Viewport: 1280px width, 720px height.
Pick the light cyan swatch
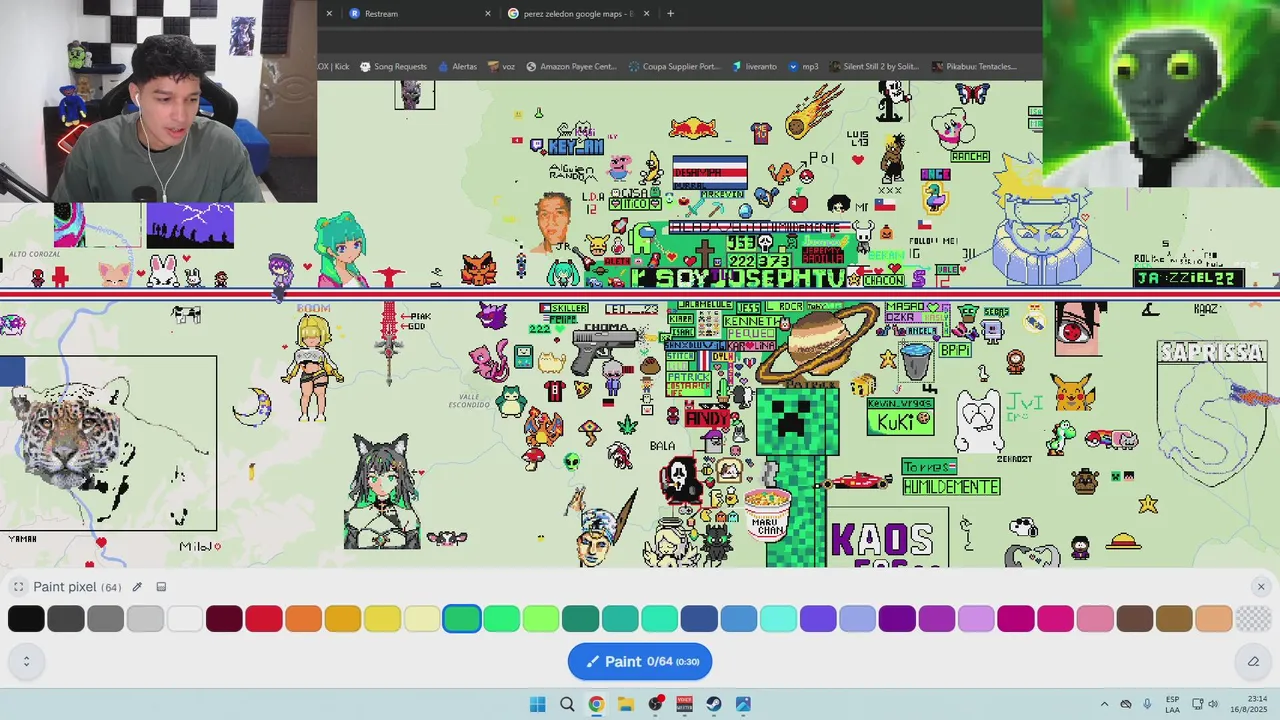(778, 619)
